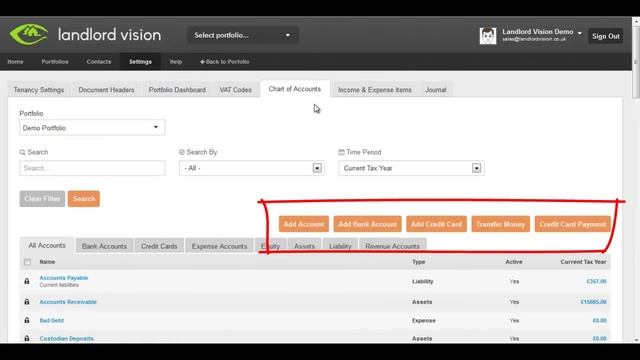Select the Assets tab
The image size is (640, 360).
(304, 246)
